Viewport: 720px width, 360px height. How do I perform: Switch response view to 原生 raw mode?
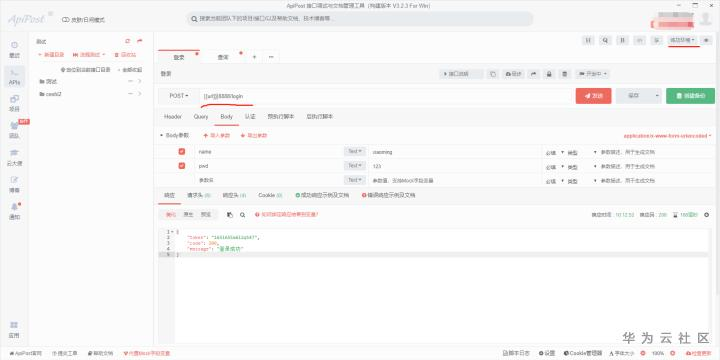click(188, 214)
